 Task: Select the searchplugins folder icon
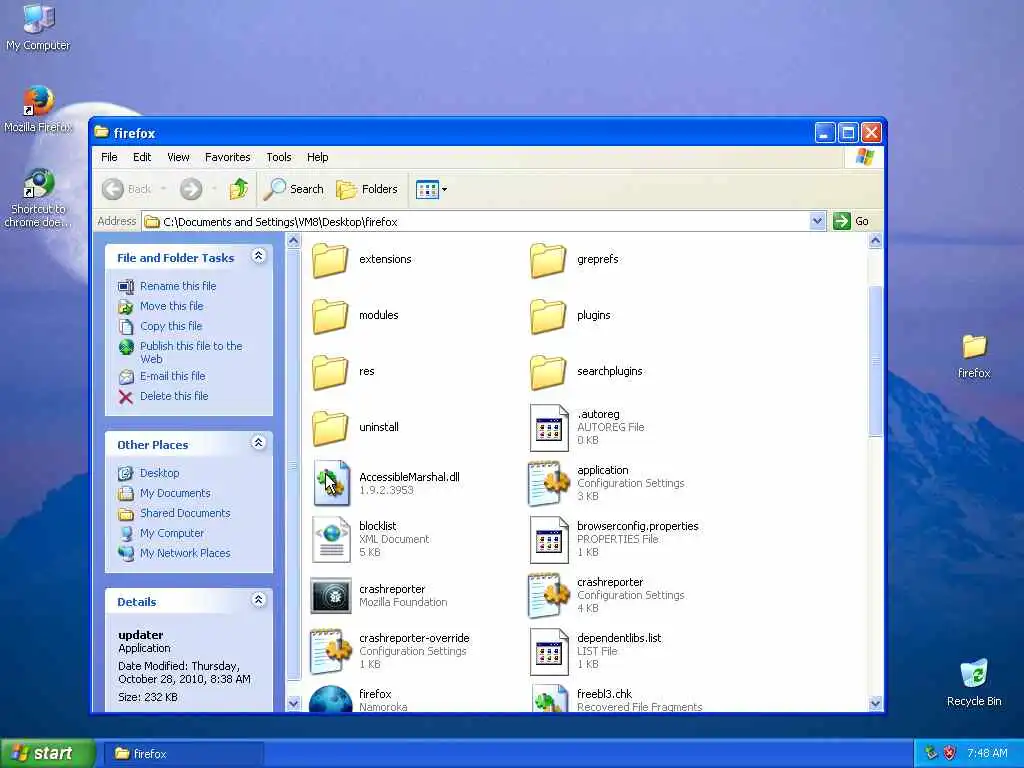pyautogui.click(x=547, y=372)
